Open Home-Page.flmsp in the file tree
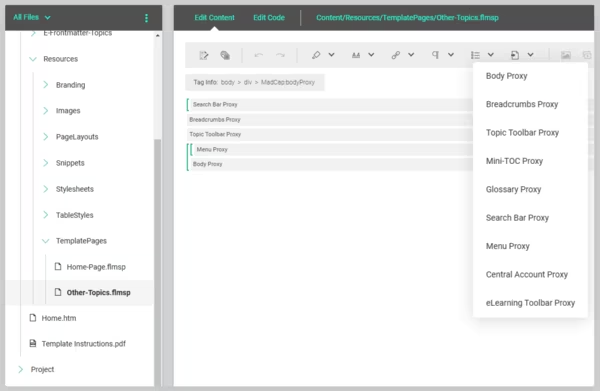600x391 pixels. click(96, 267)
